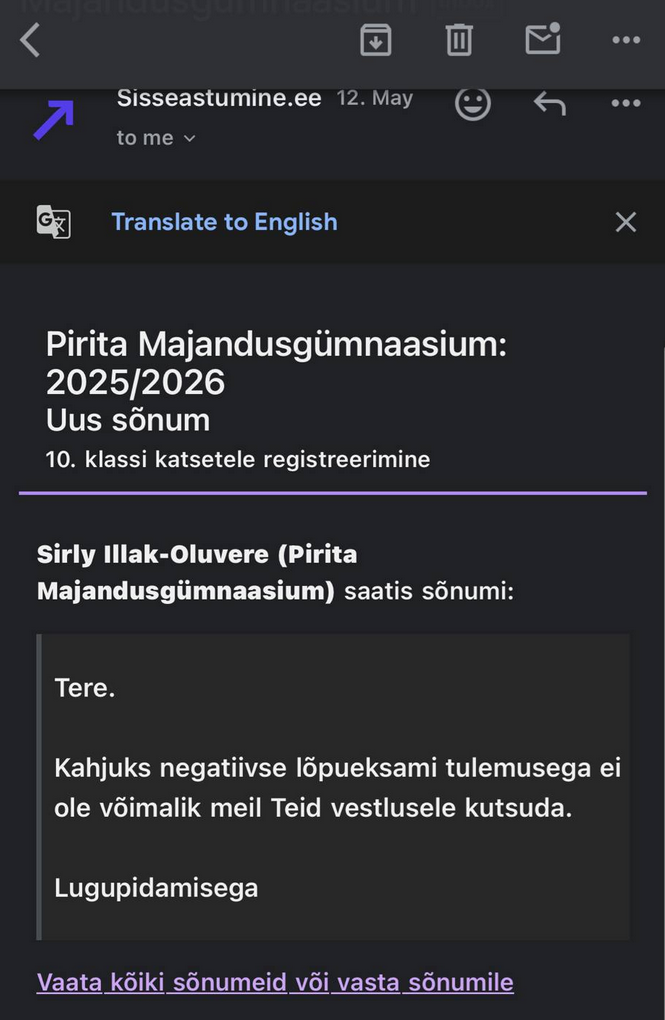Tap the quoted message starting with "Tere."
This screenshot has height=1020, width=665.
334,786
